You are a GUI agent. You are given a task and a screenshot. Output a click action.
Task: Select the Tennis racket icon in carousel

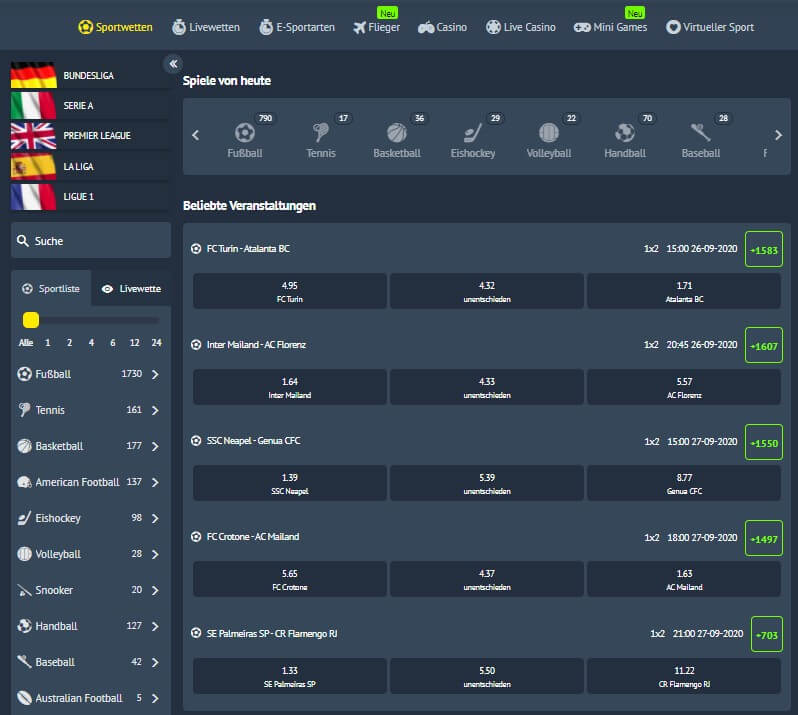coord(321,133)
